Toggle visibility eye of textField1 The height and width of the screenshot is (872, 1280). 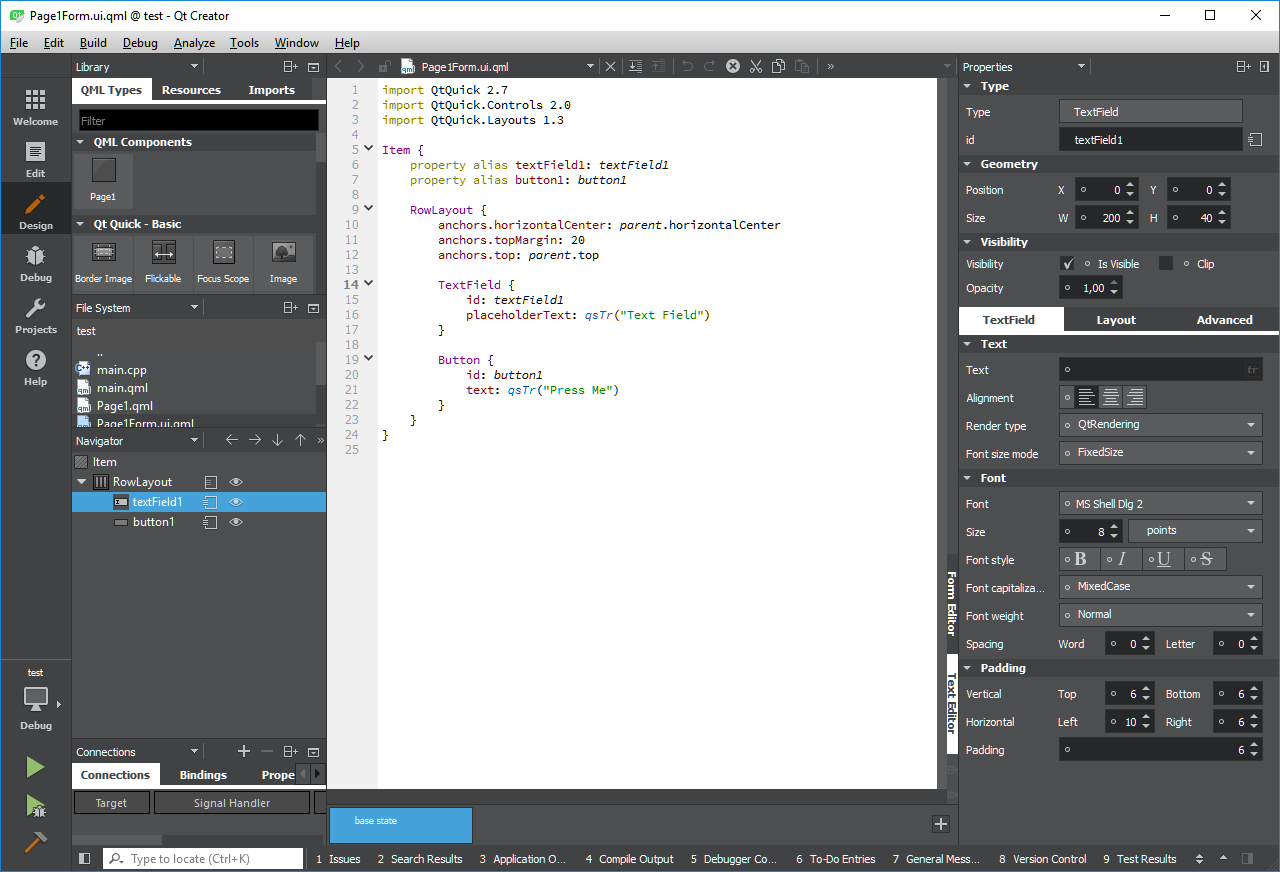236,502
